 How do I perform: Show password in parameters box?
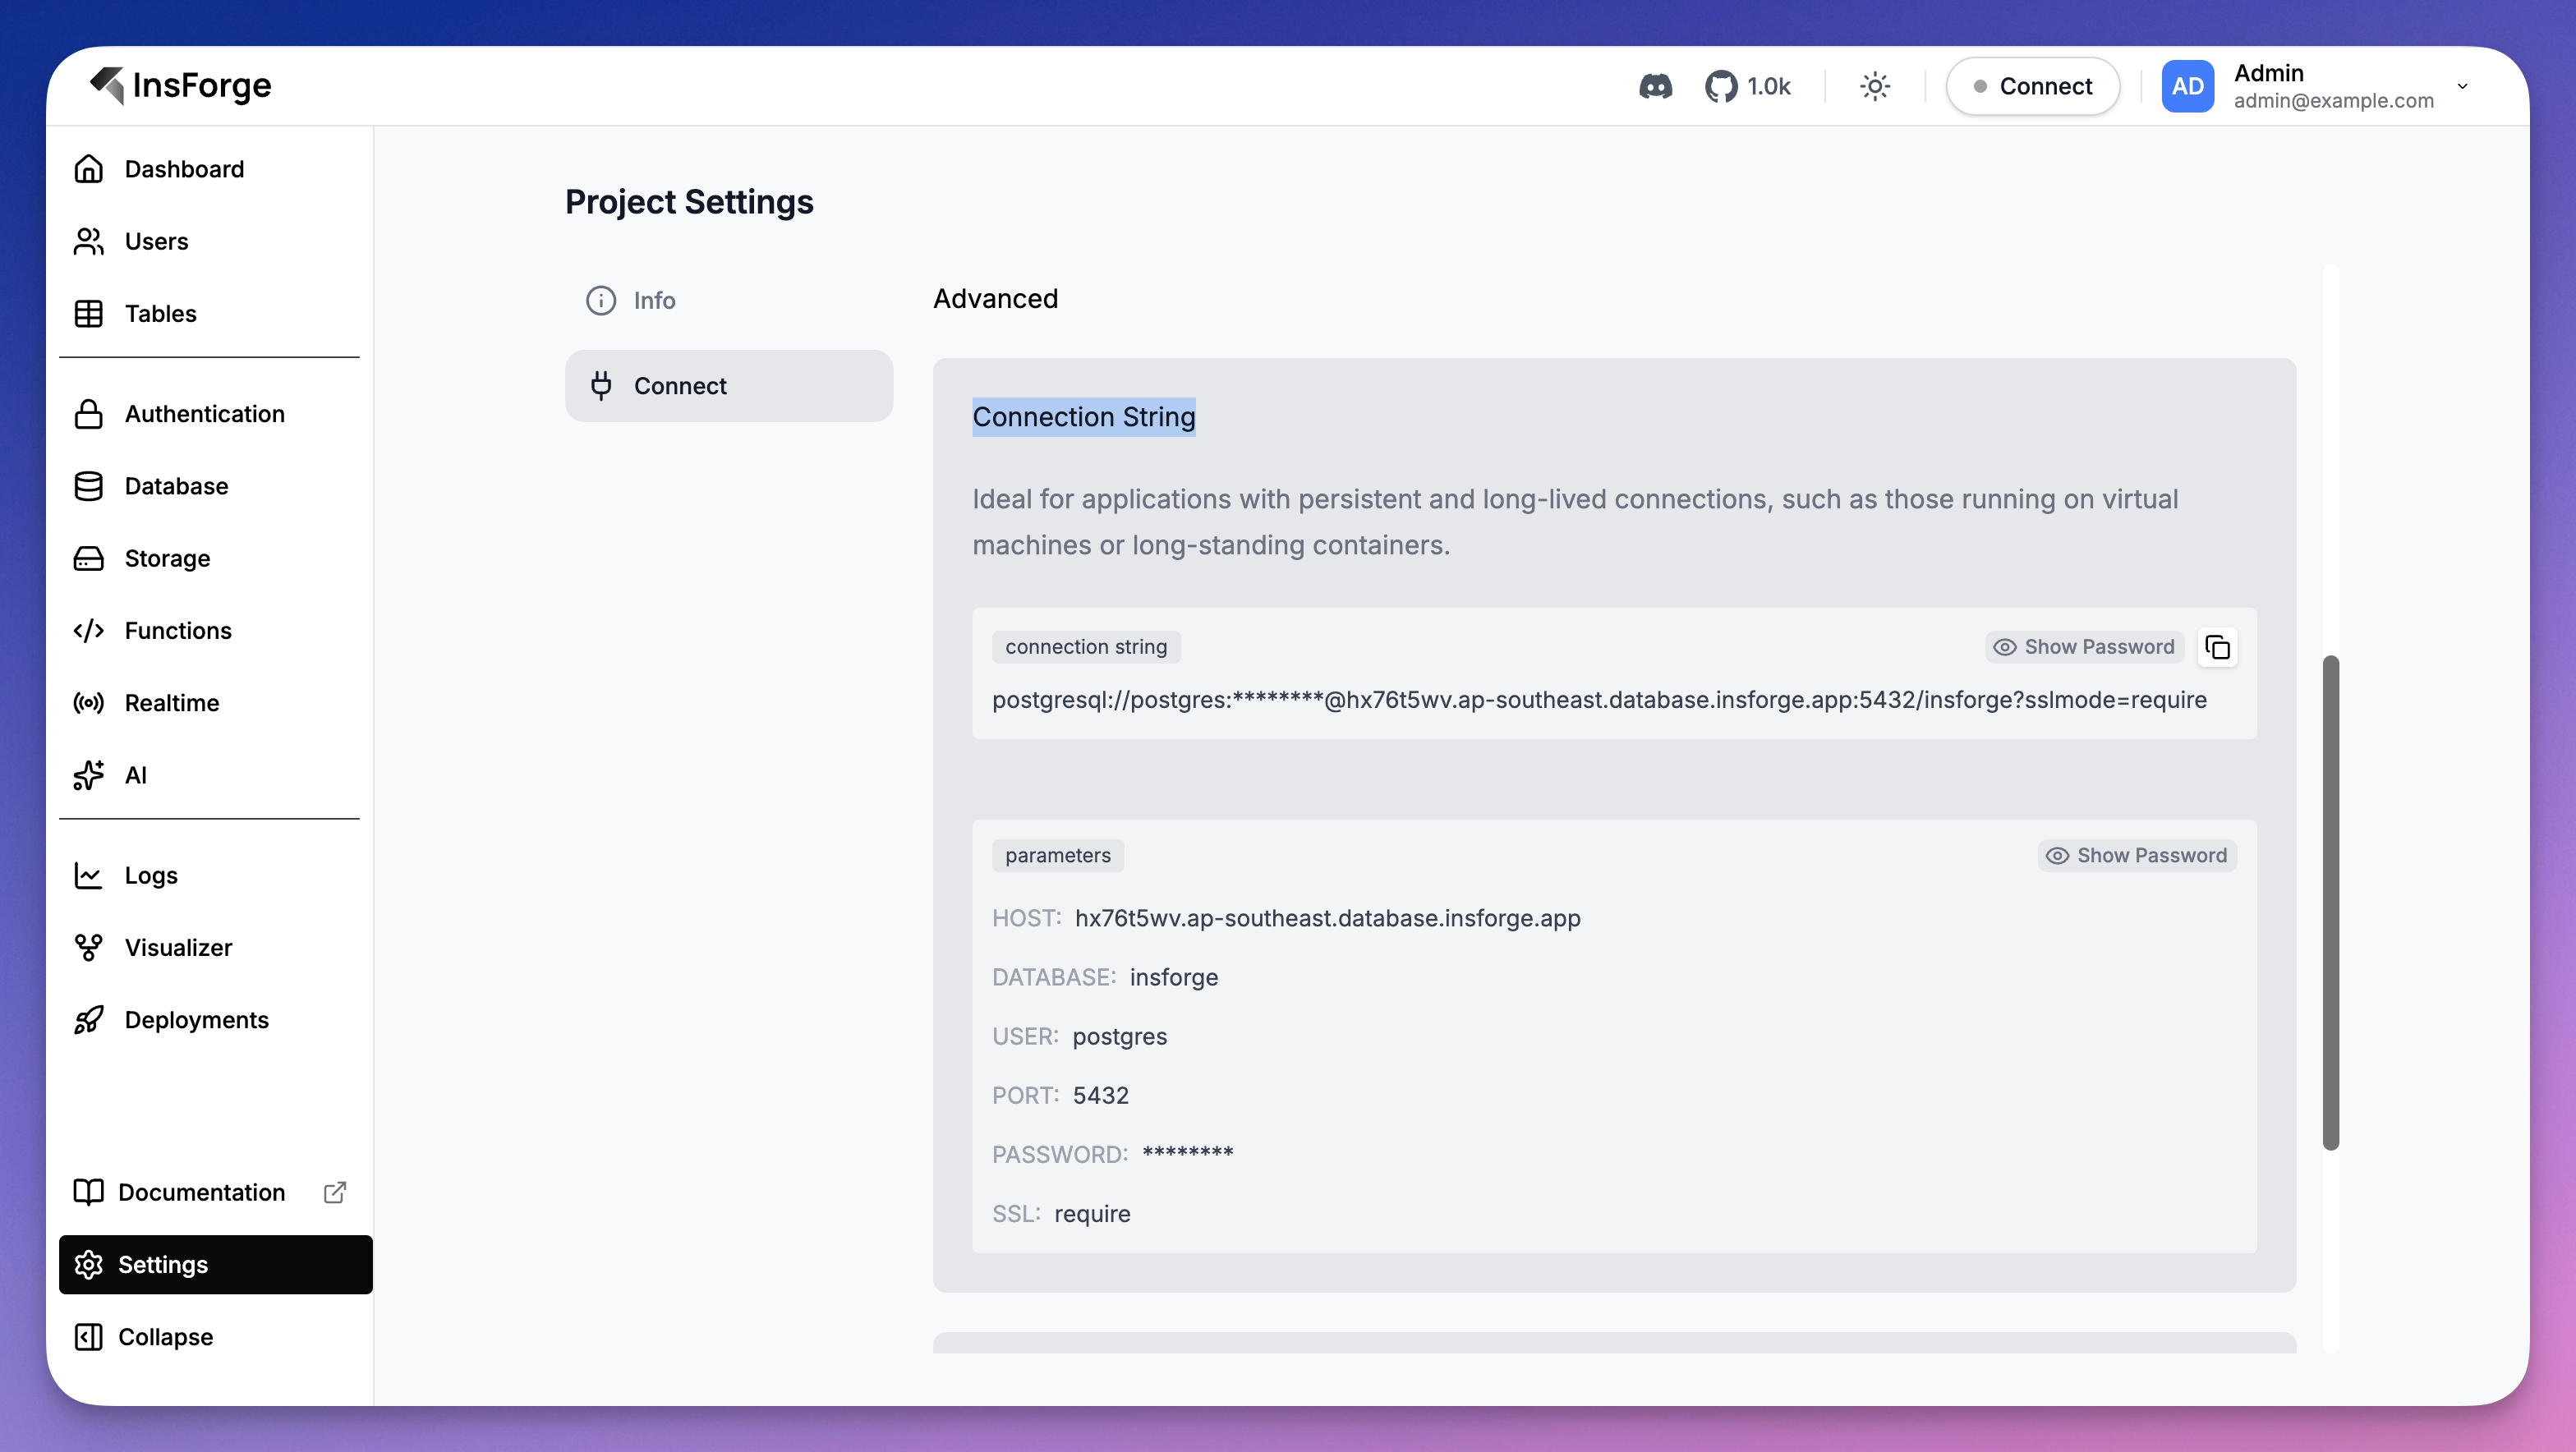pyautogui.click(x=2137, y=855)
